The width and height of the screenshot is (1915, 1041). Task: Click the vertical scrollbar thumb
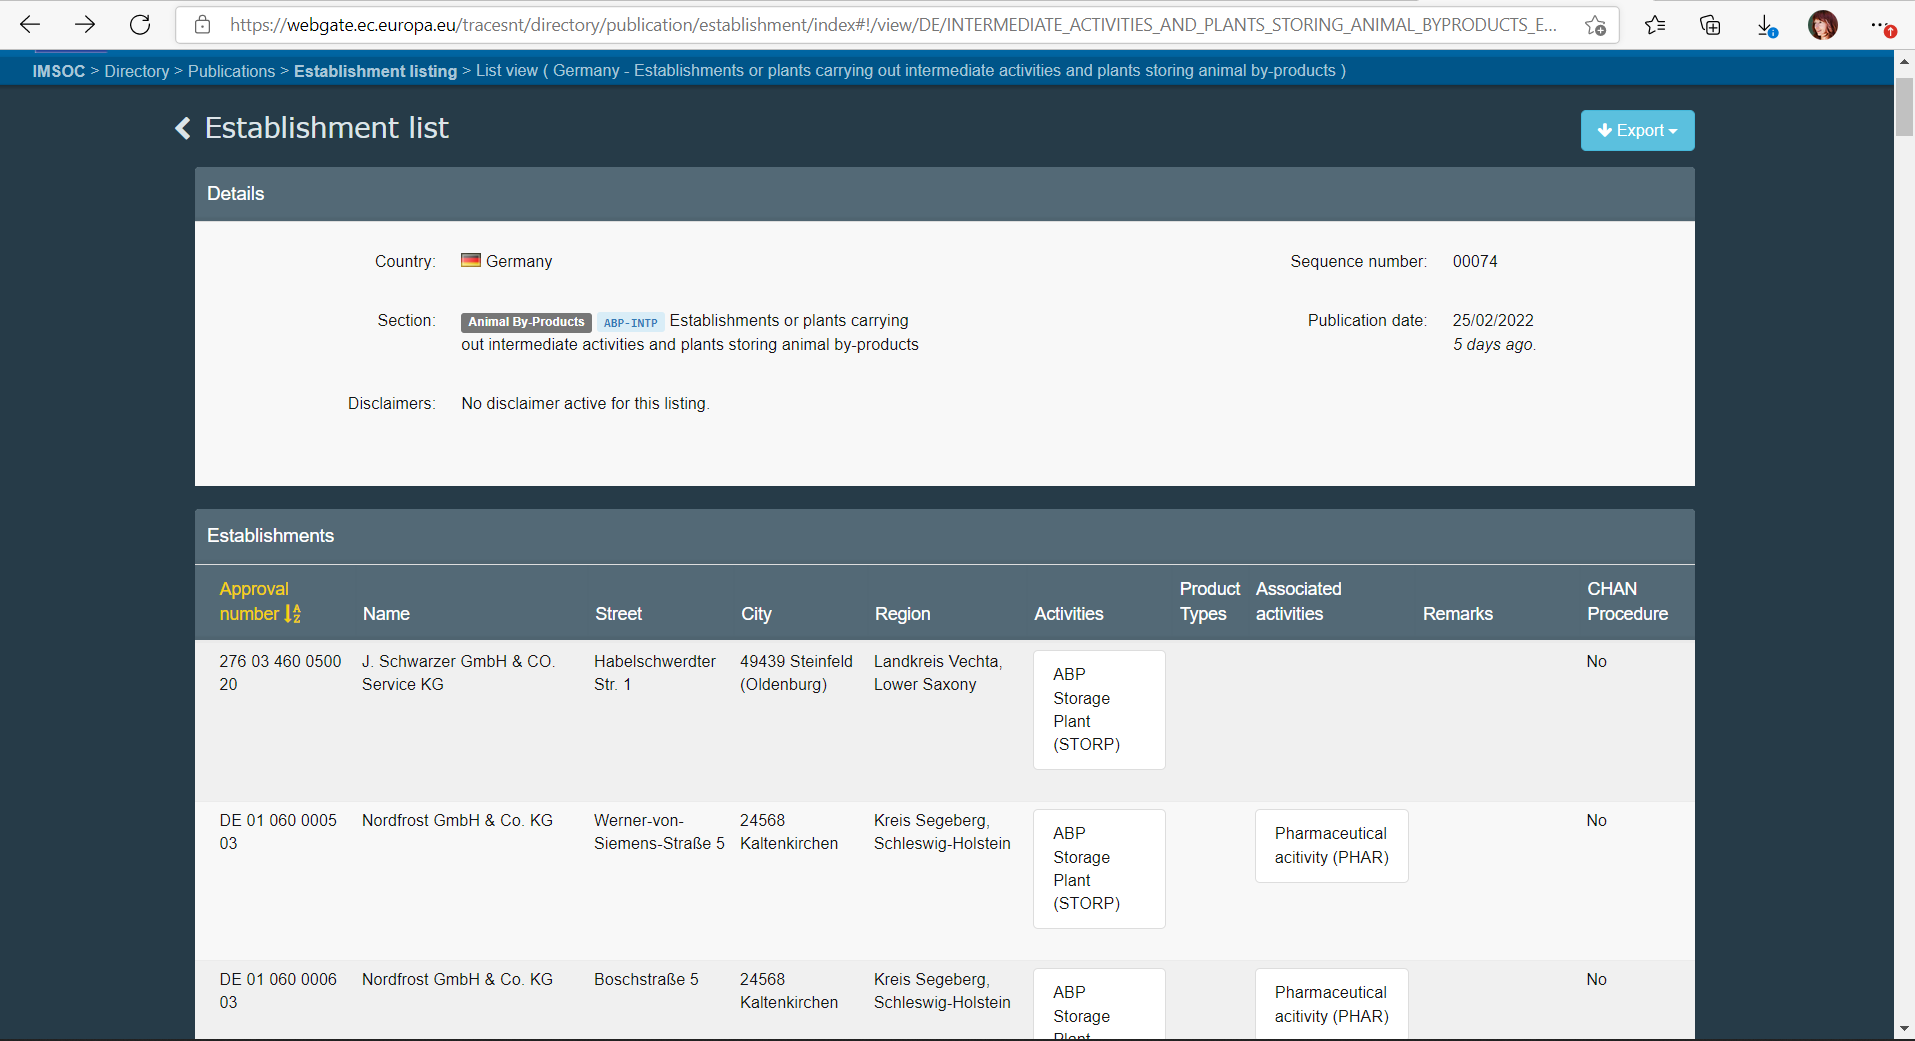coord(1904,106)
